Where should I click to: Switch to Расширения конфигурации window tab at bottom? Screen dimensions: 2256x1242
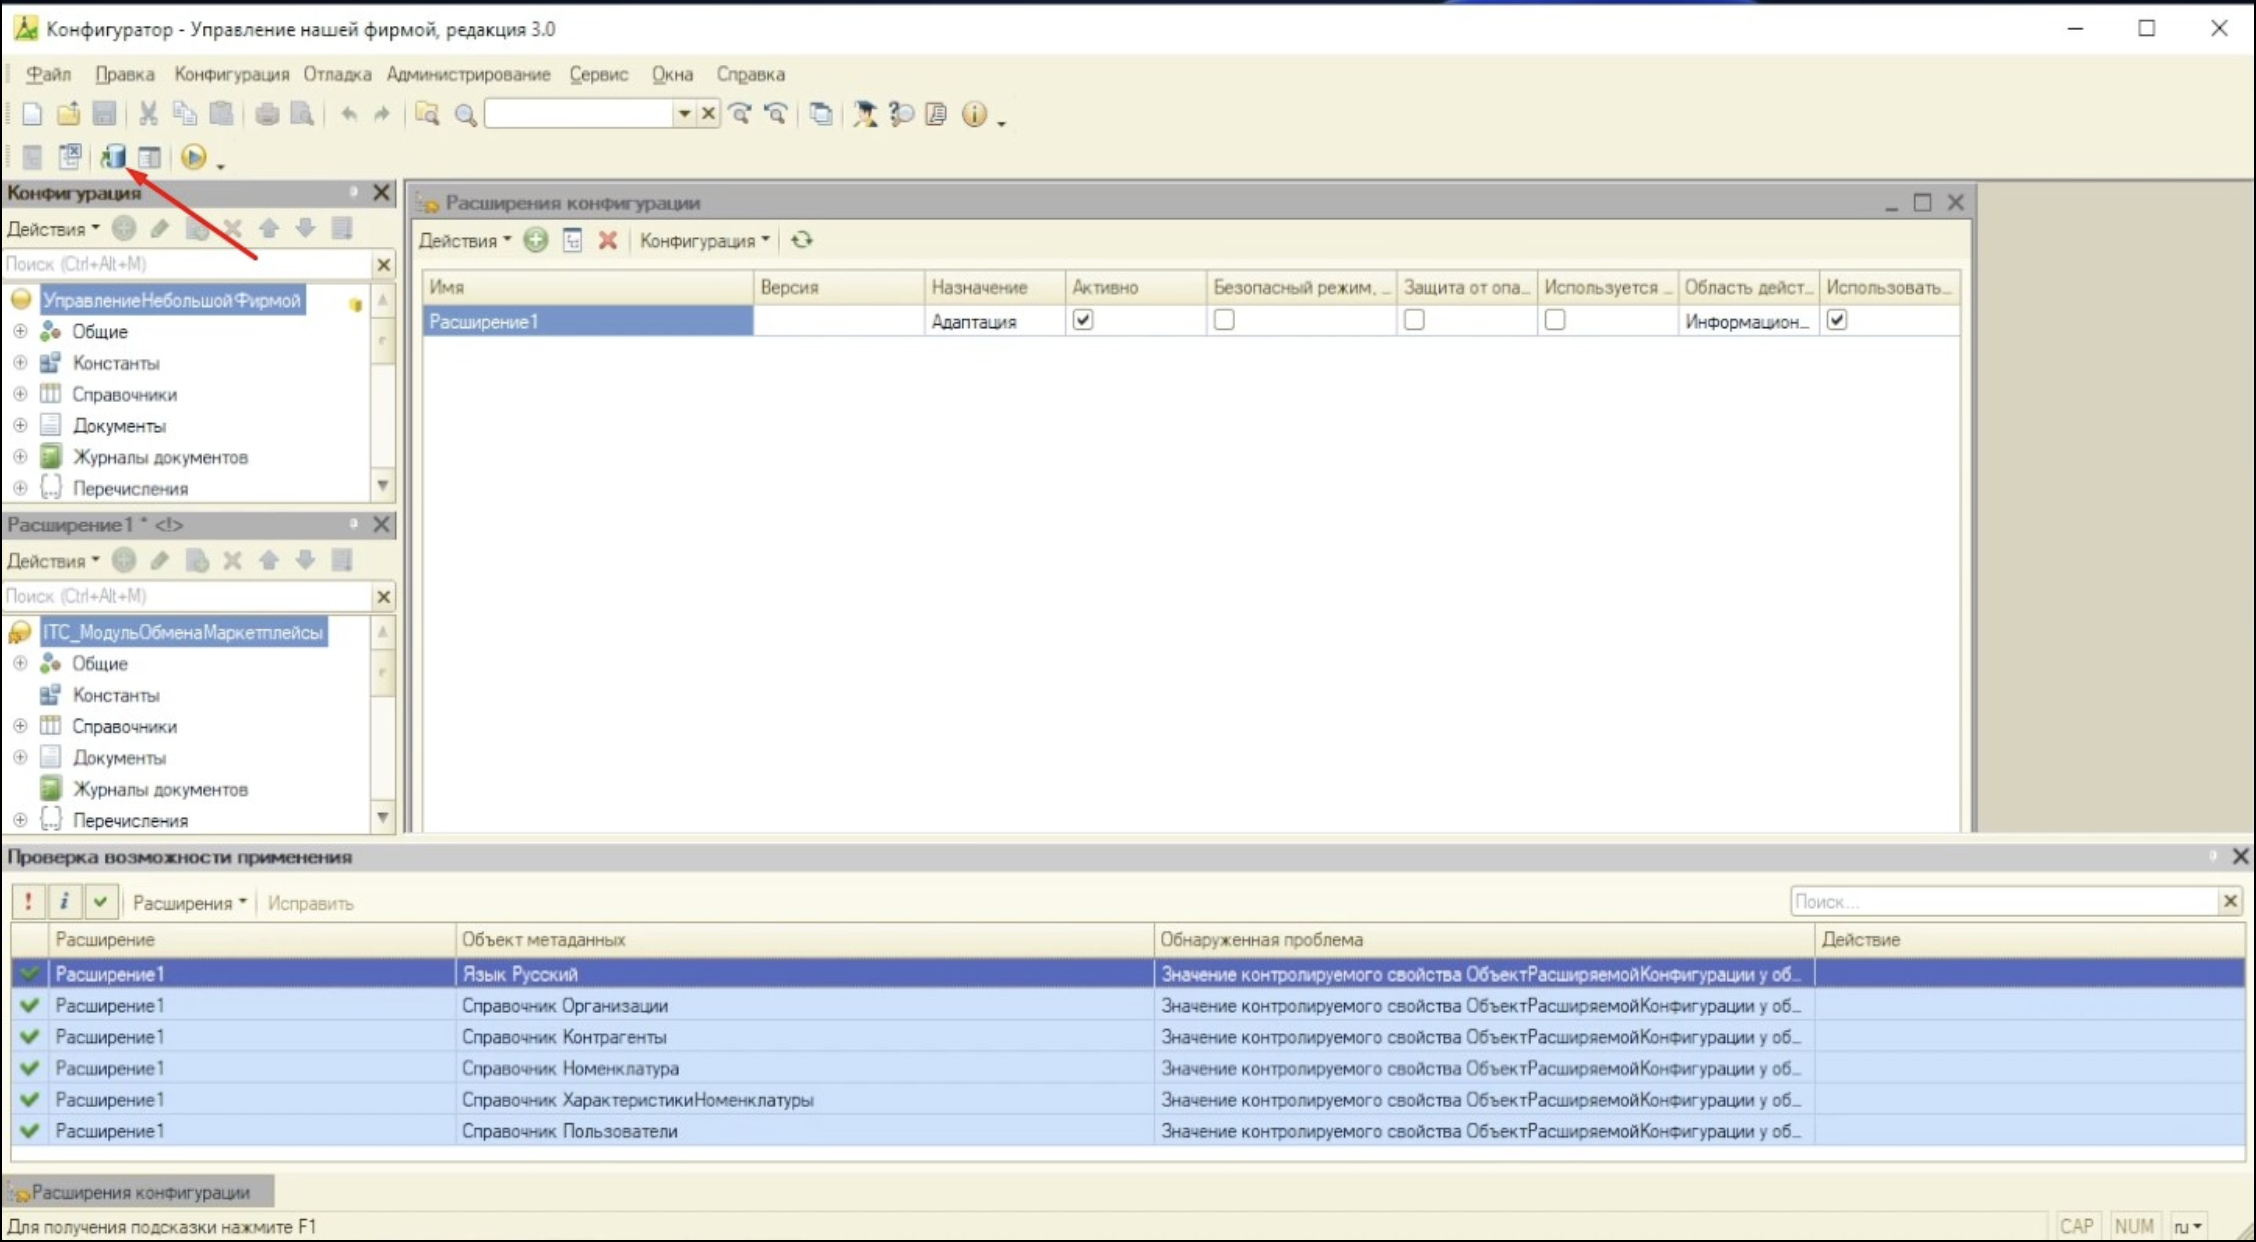138,1192
